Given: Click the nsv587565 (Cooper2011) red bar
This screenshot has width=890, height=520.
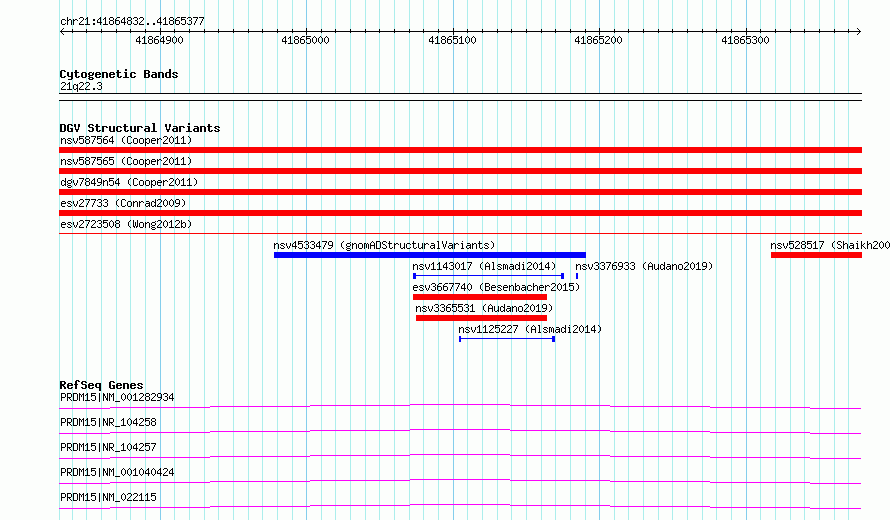Looking at the screenshot, I should [x=460, y=171].
